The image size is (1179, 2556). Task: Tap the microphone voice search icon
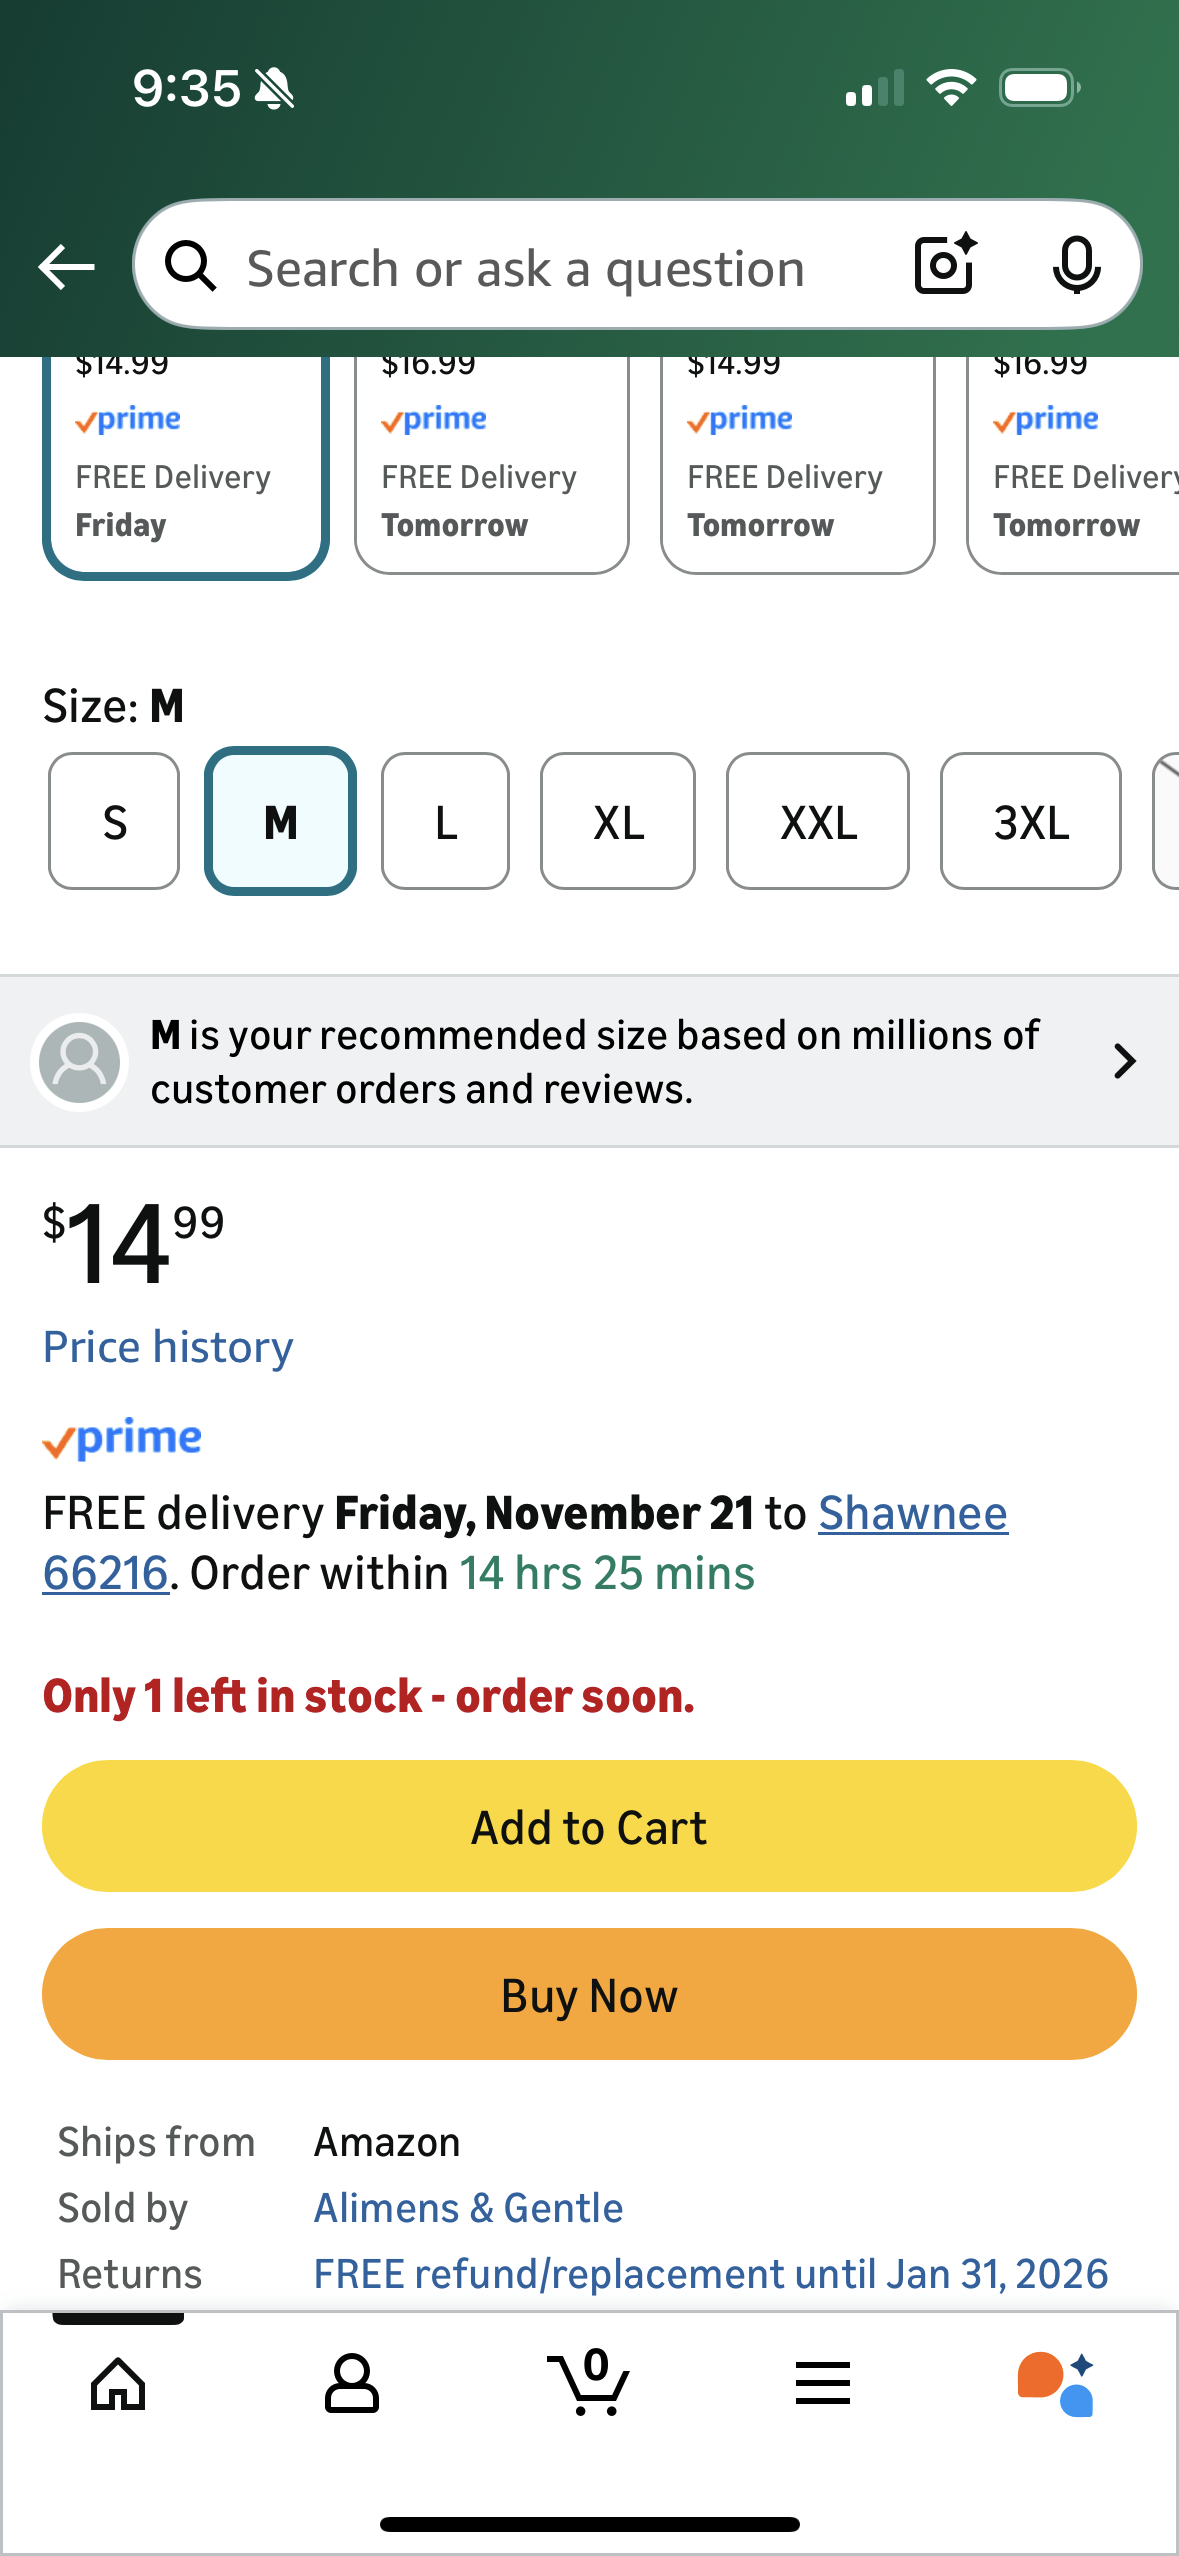(1076, 266)
